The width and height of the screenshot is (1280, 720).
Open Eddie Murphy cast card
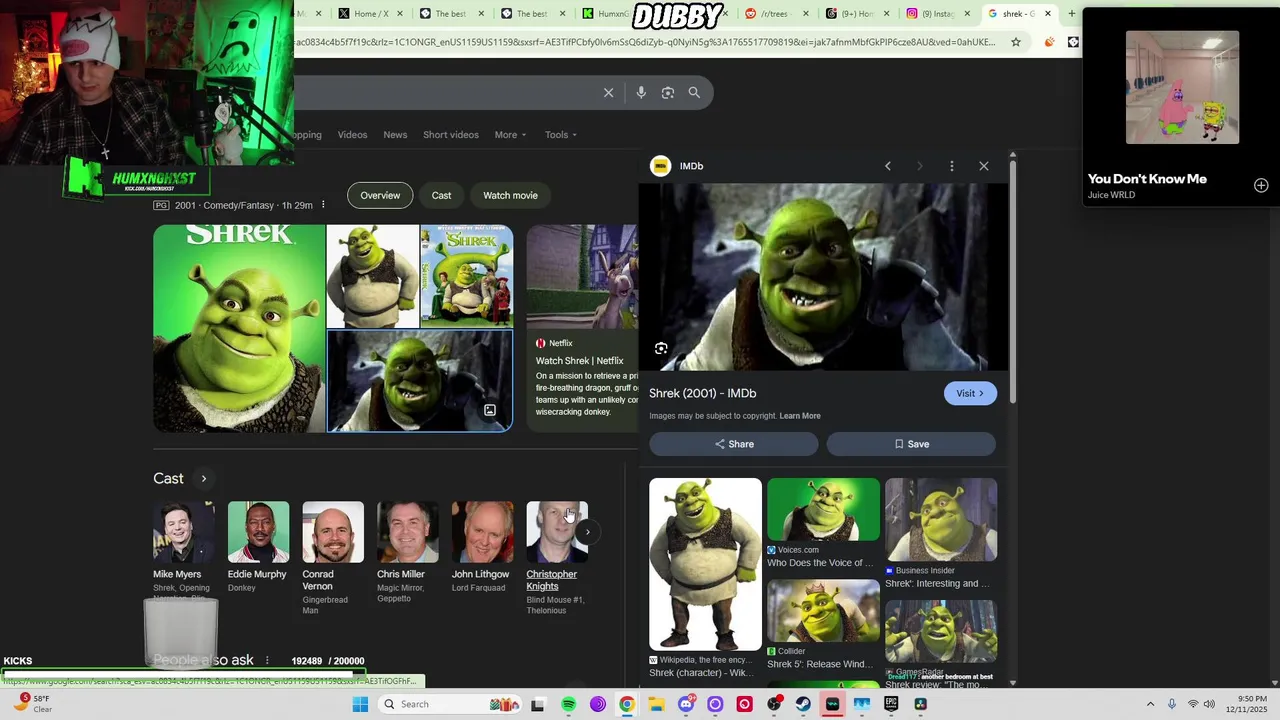(257, 548)
